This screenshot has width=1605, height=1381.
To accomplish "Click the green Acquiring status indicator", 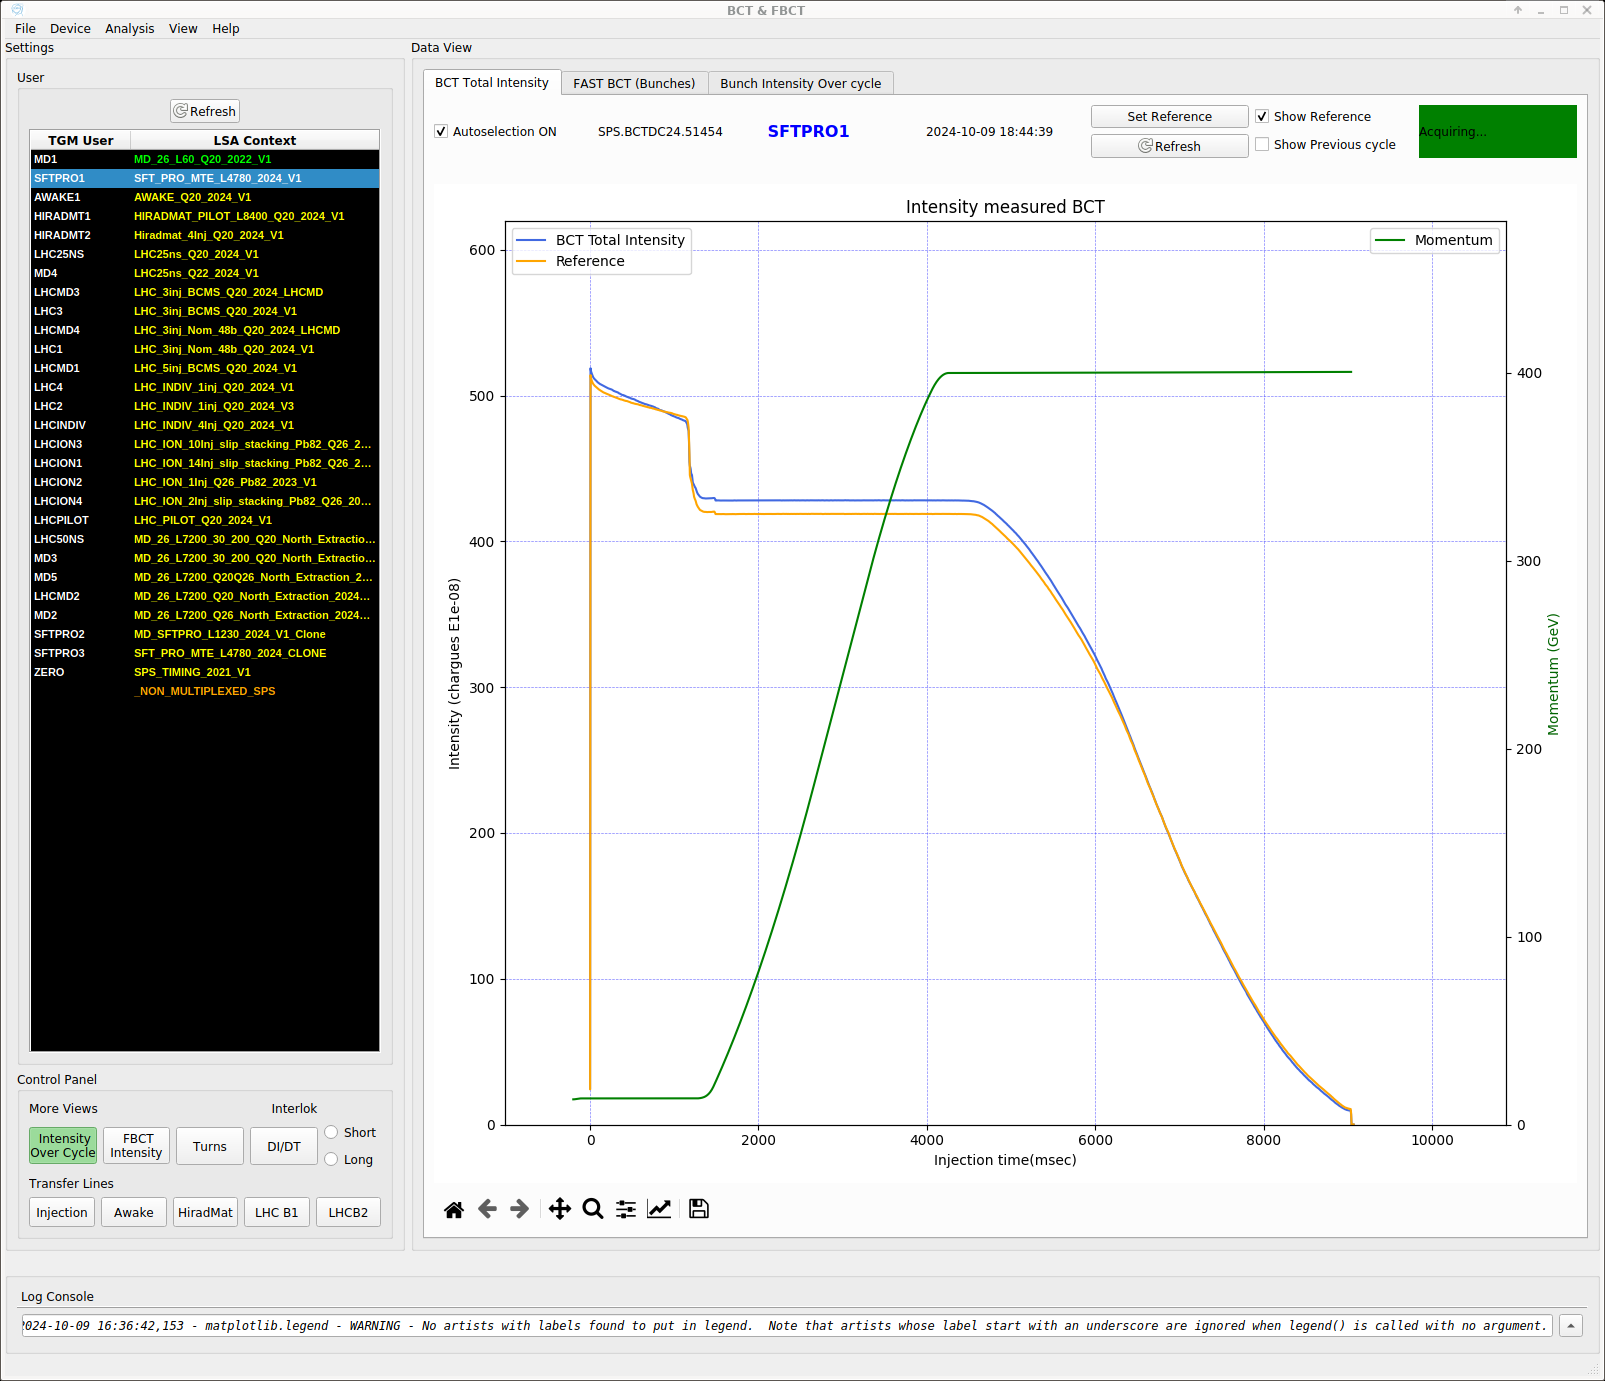I will point(1497,132).
